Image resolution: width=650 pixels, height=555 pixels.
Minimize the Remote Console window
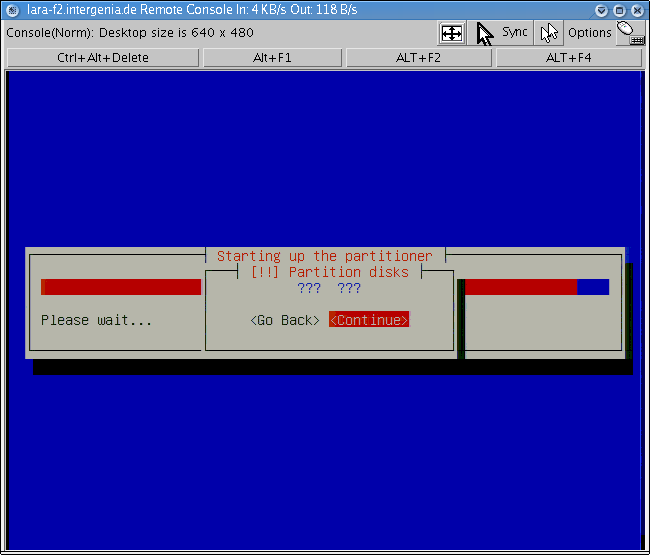[601, 10]
